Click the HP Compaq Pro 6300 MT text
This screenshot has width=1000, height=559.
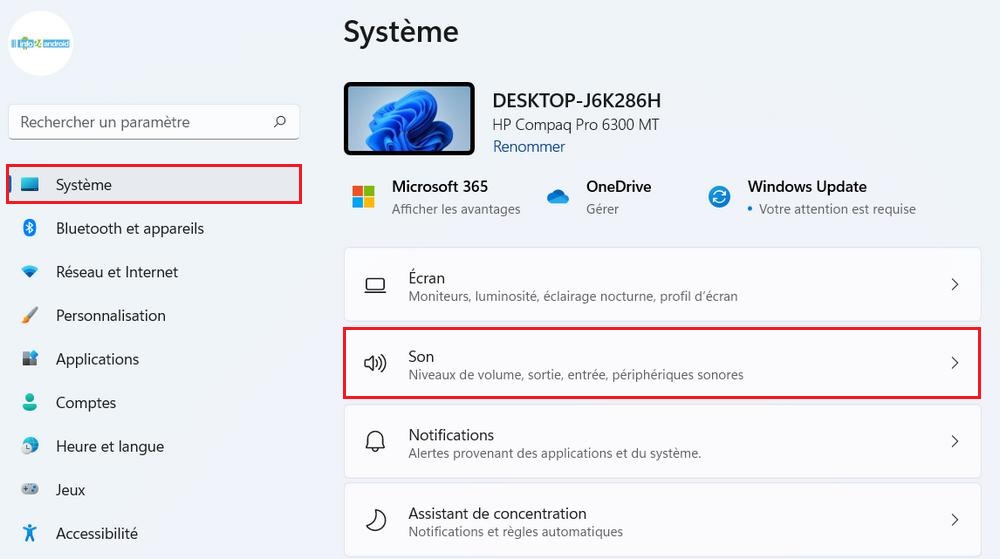(575, 125)
